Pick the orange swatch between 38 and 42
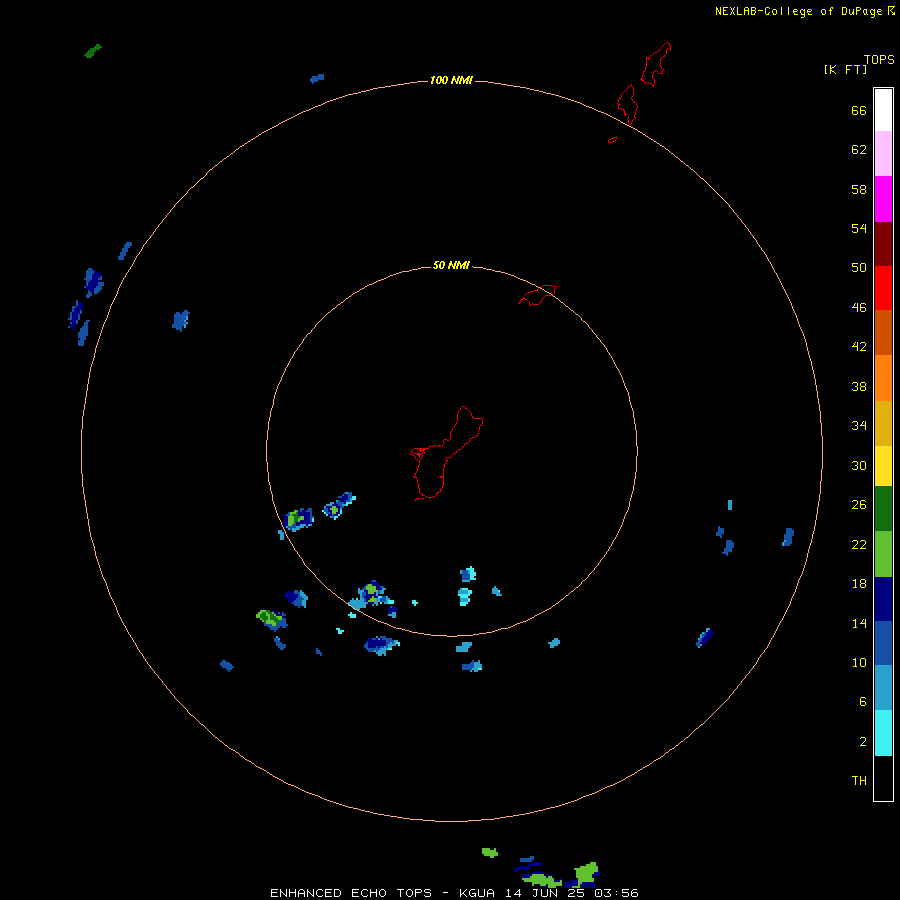 [x=883, y=378]
